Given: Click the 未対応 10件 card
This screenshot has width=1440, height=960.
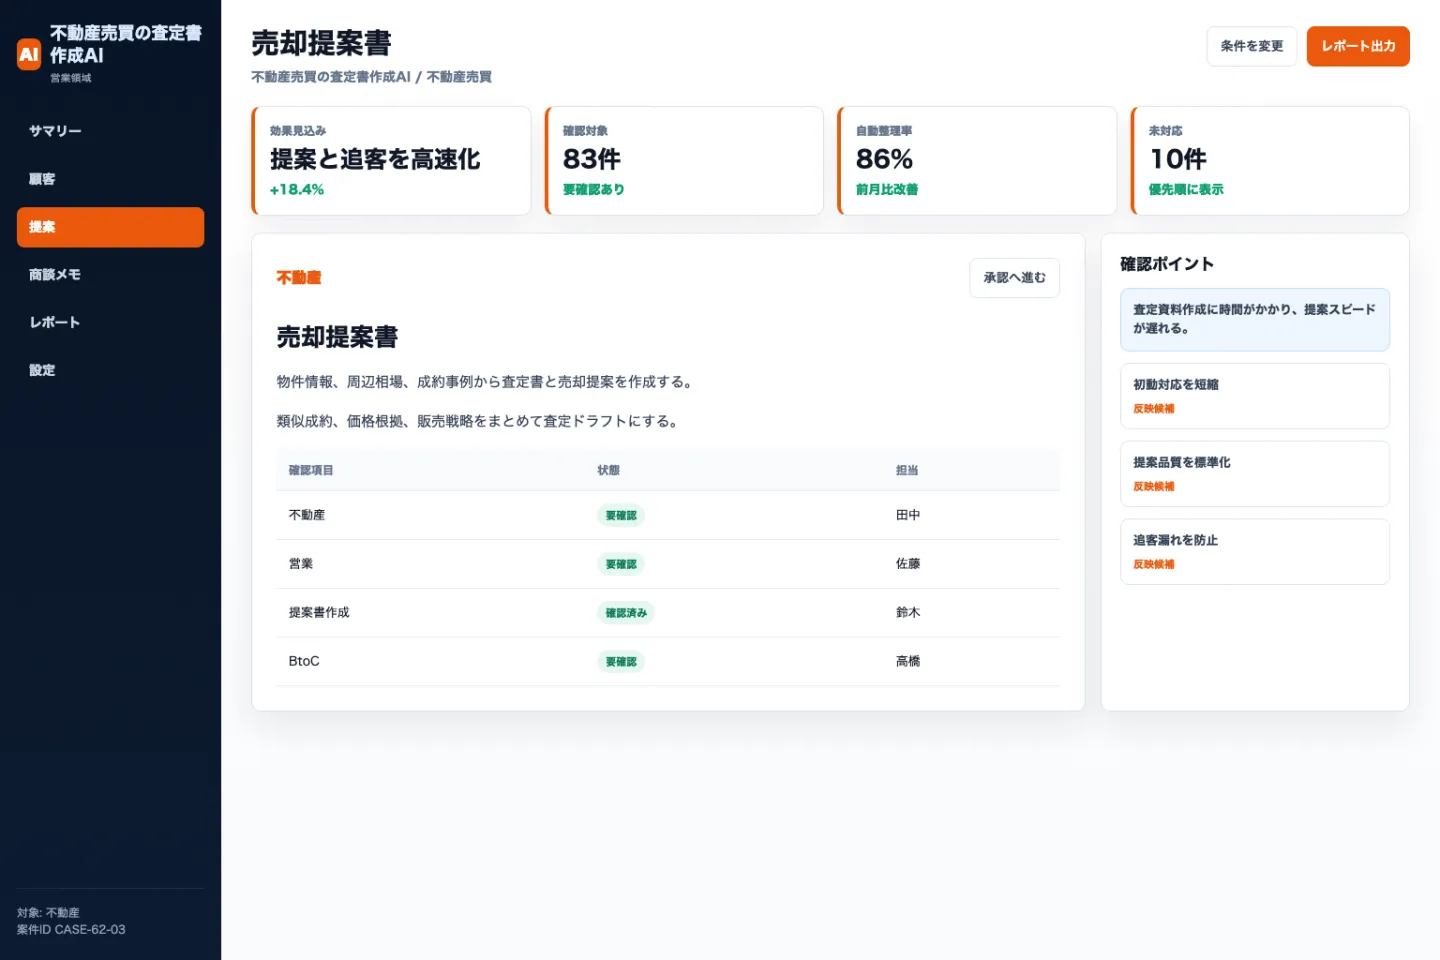Looking at the screenshot, I should tap(1270, 161).
